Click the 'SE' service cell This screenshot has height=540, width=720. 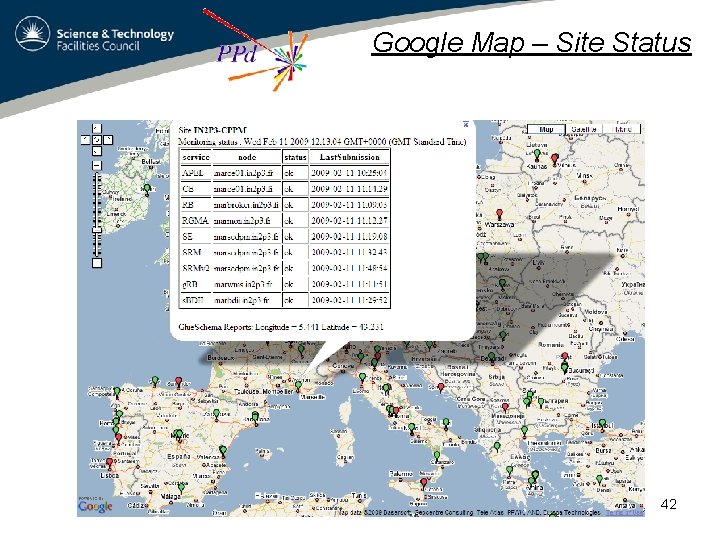(x=196, y=236)
